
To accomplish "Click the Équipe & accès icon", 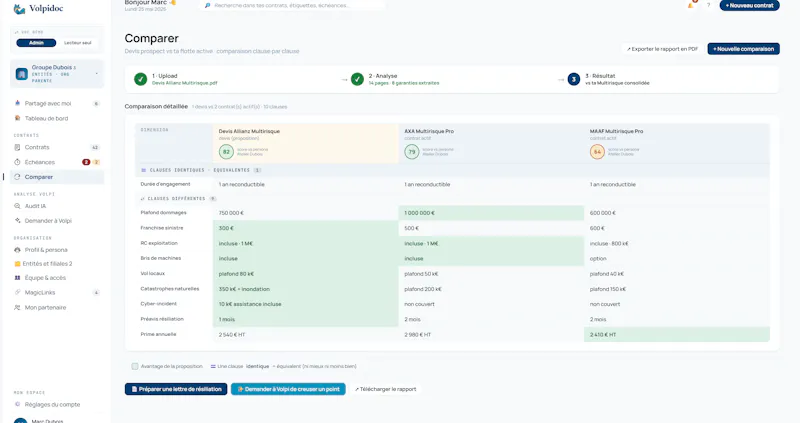I will pyautogui.click(x=17, y=278).
